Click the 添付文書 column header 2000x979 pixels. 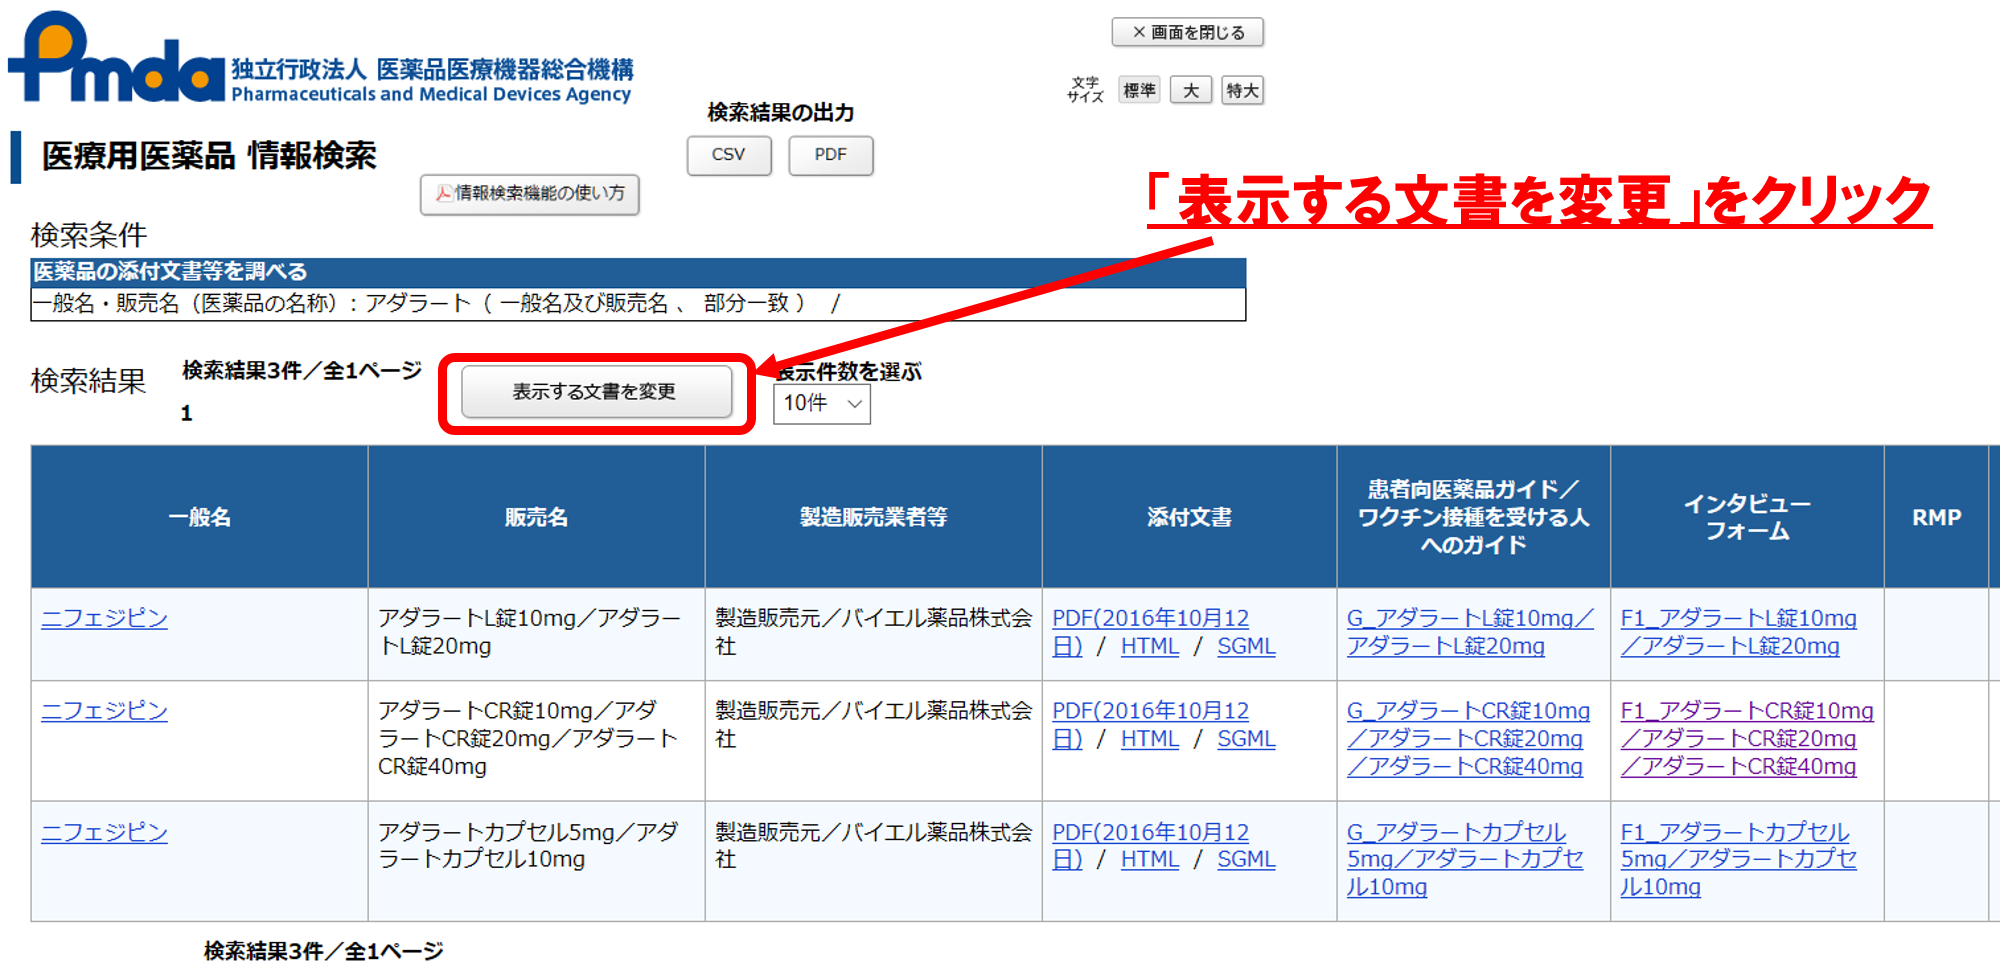pos(1190,517)
